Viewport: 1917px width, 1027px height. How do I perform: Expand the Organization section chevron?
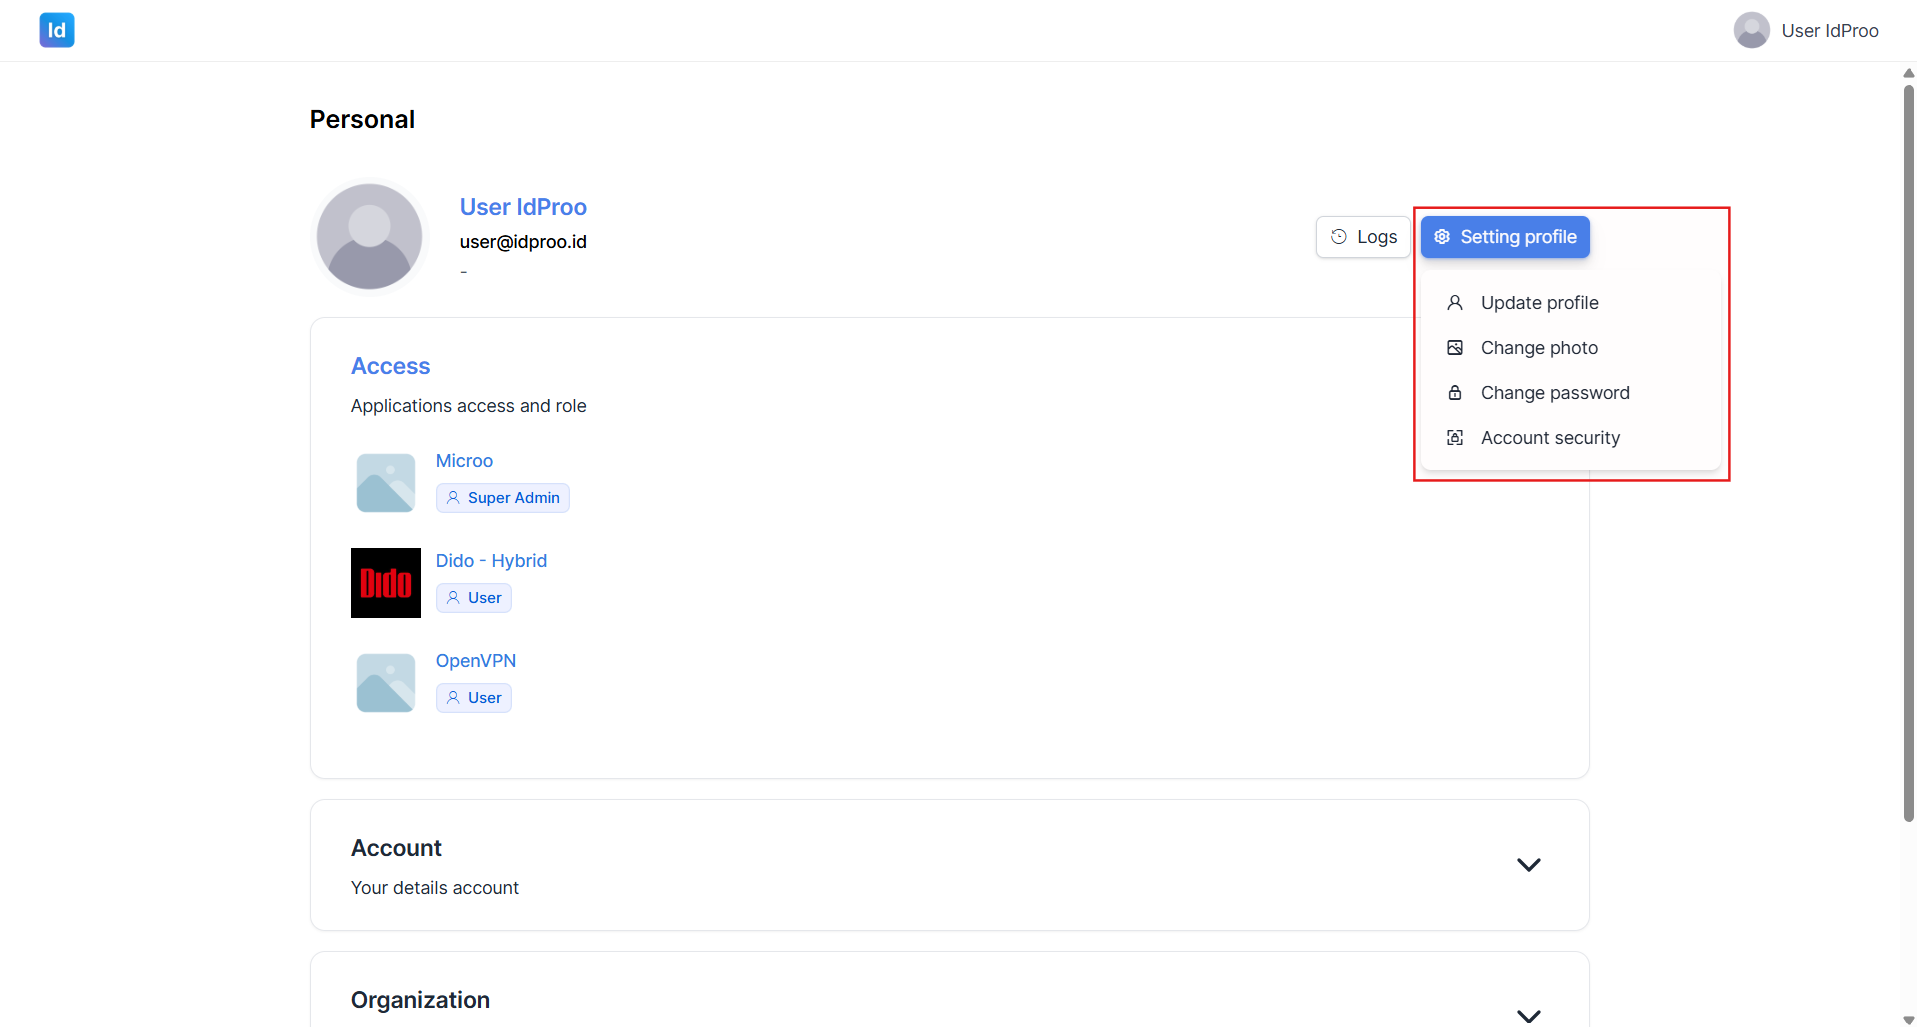click(1528, 1016)
